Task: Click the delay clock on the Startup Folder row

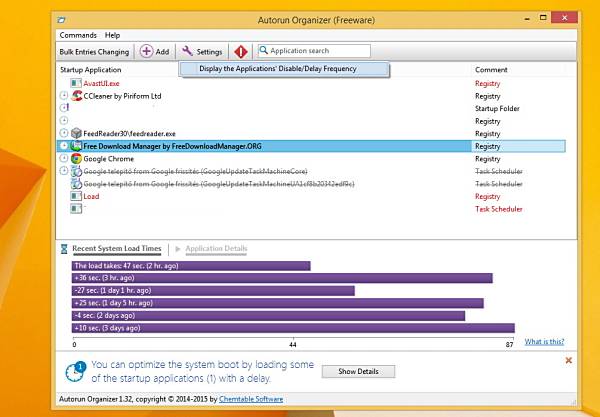Action: tap(64, 108)
